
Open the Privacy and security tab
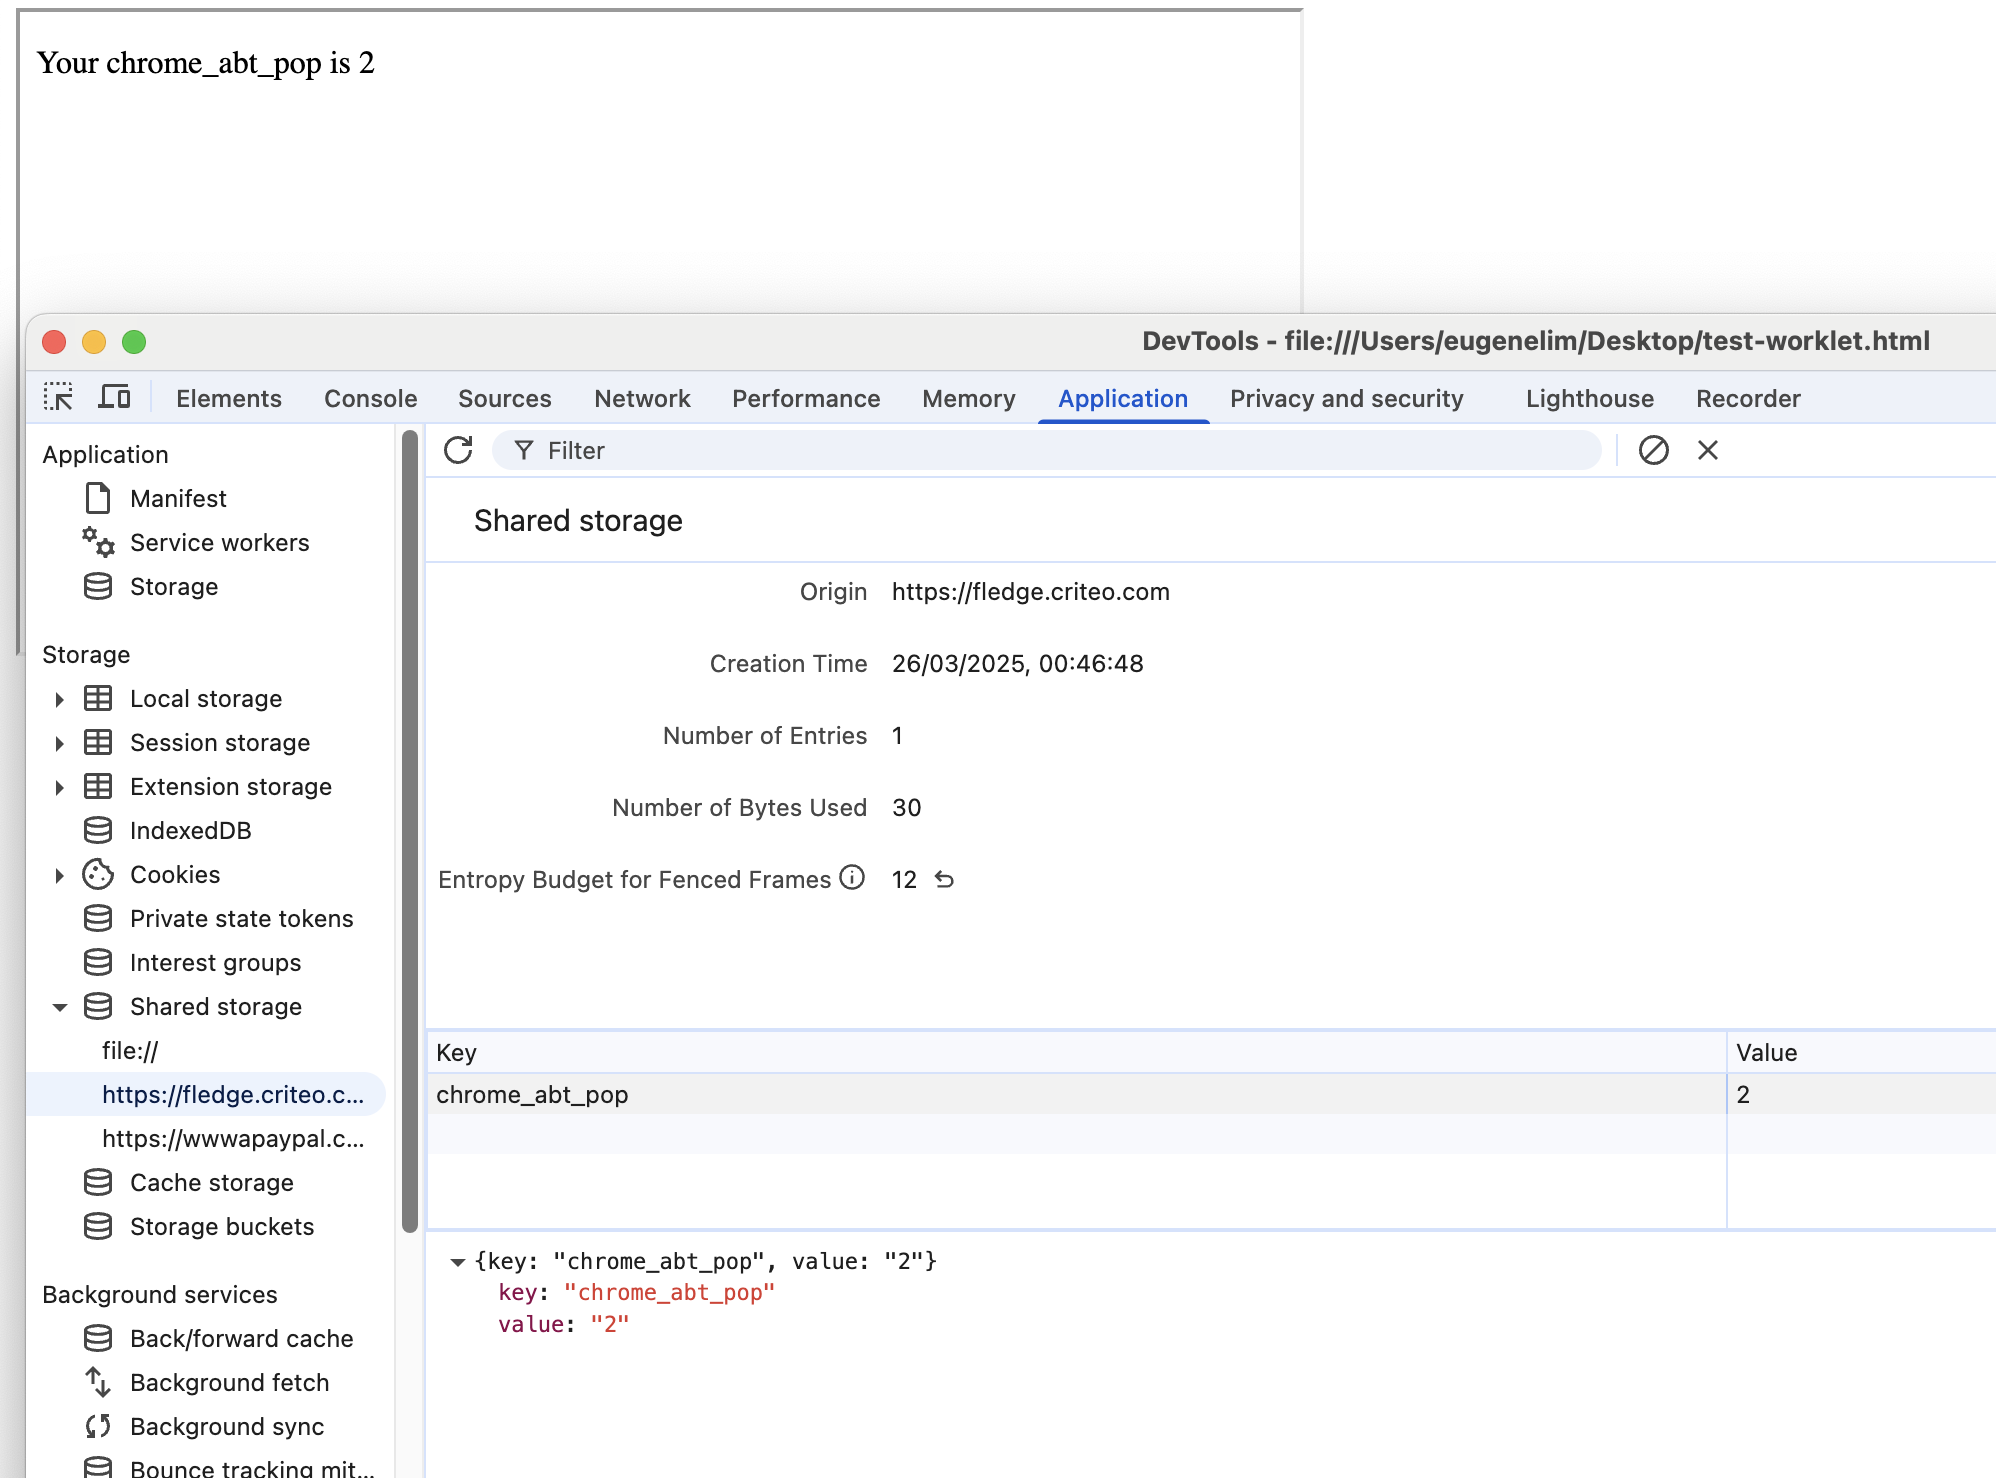tap(1347, 398)
